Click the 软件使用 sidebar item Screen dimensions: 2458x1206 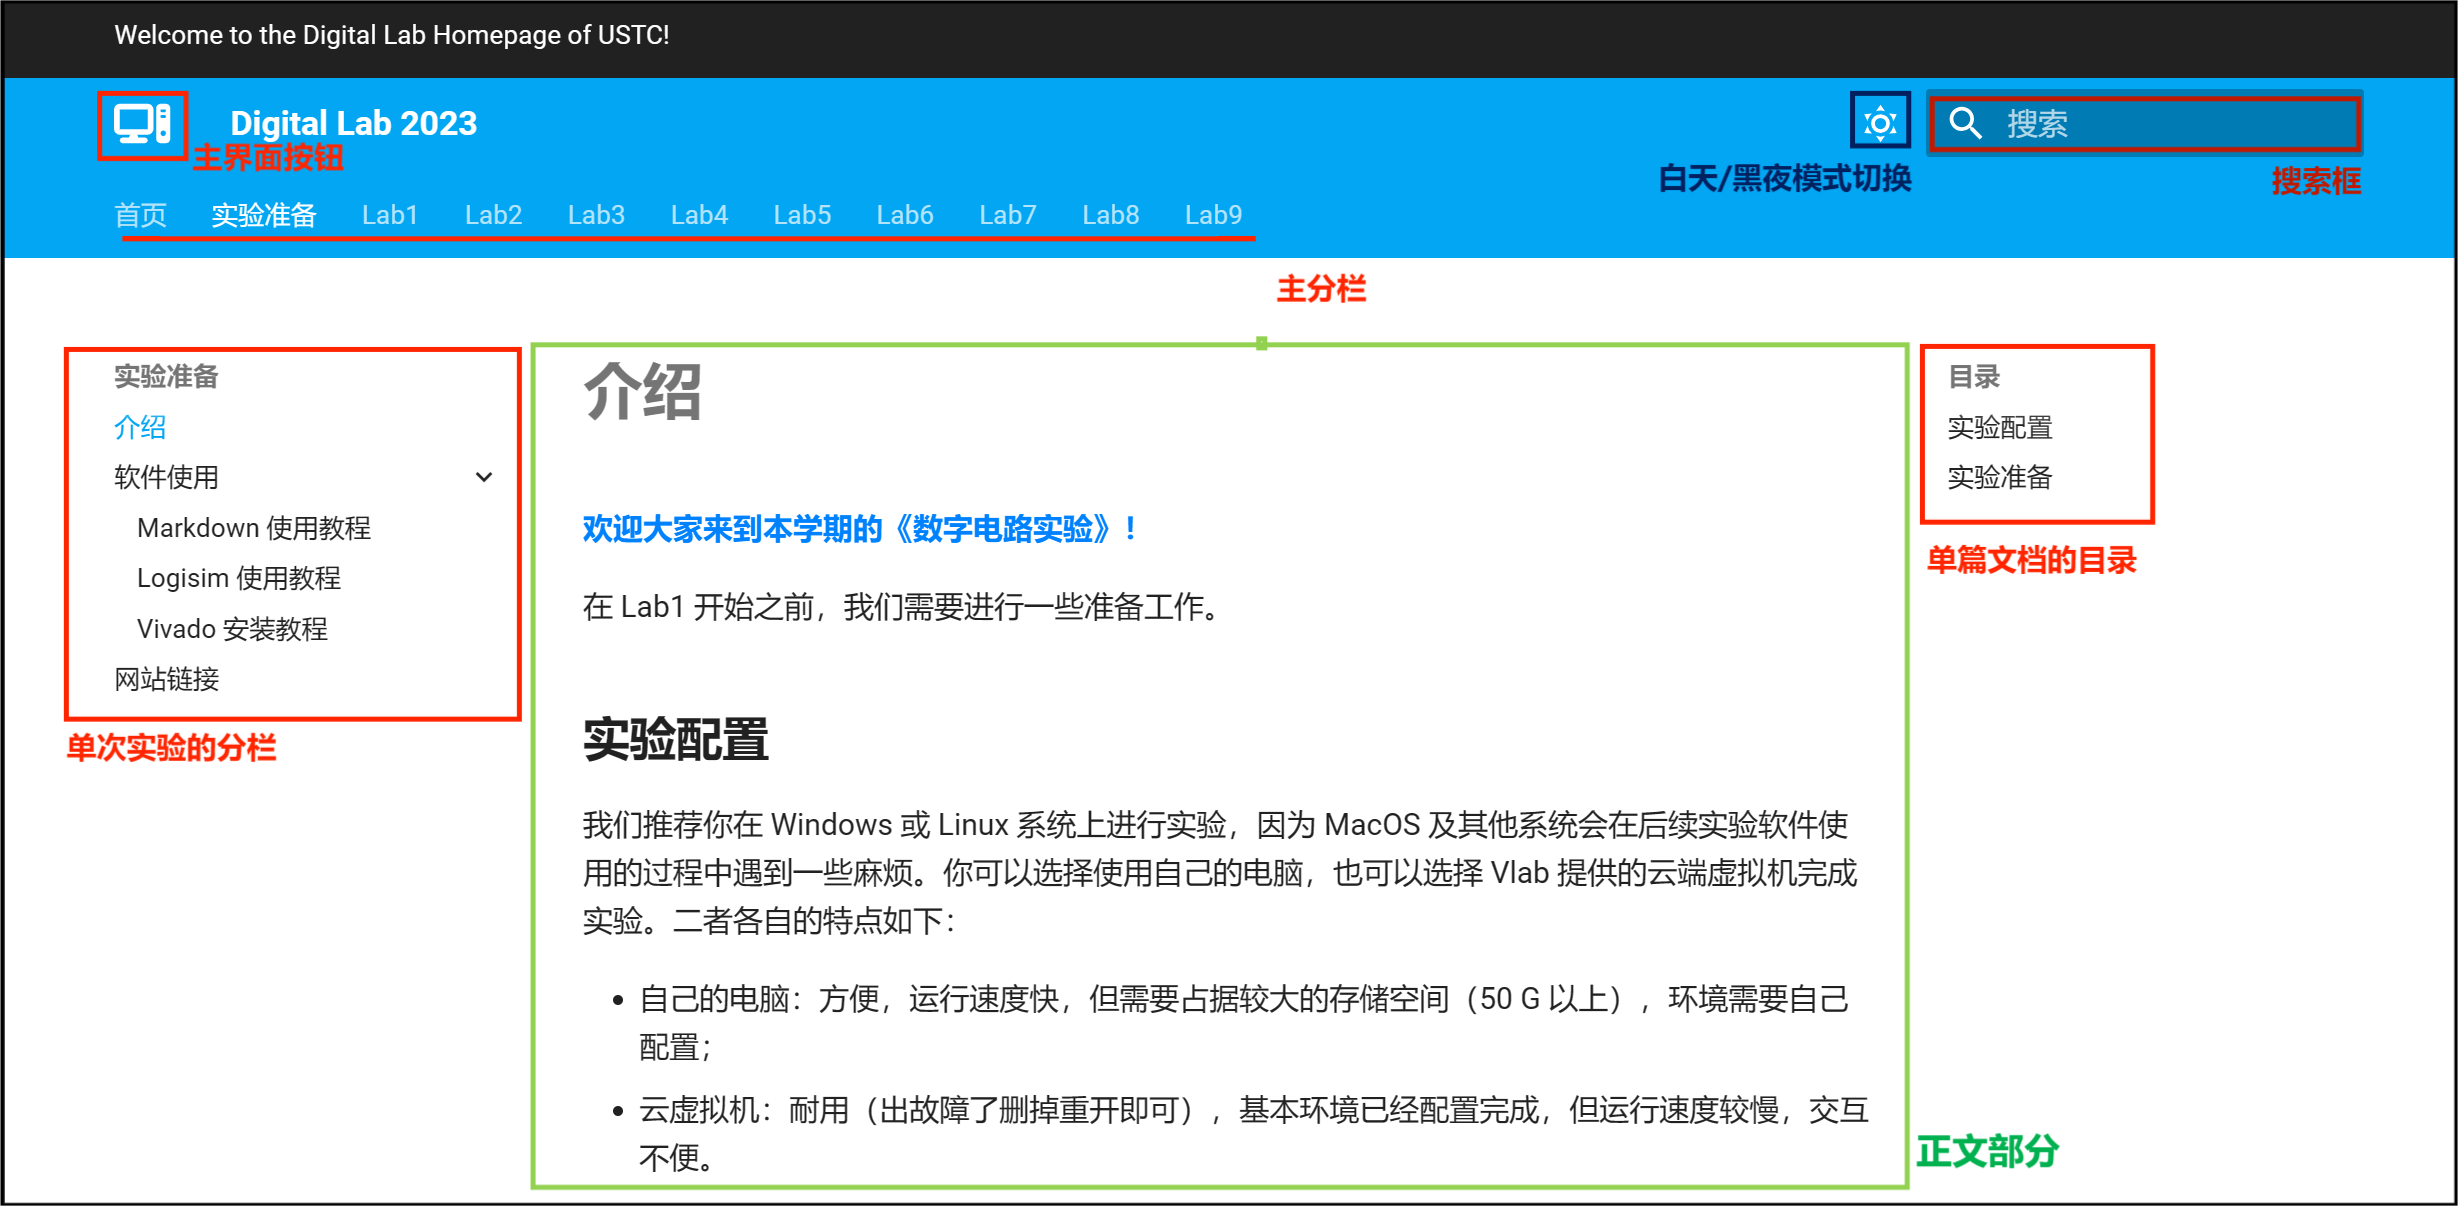click(x=167, y=477)
